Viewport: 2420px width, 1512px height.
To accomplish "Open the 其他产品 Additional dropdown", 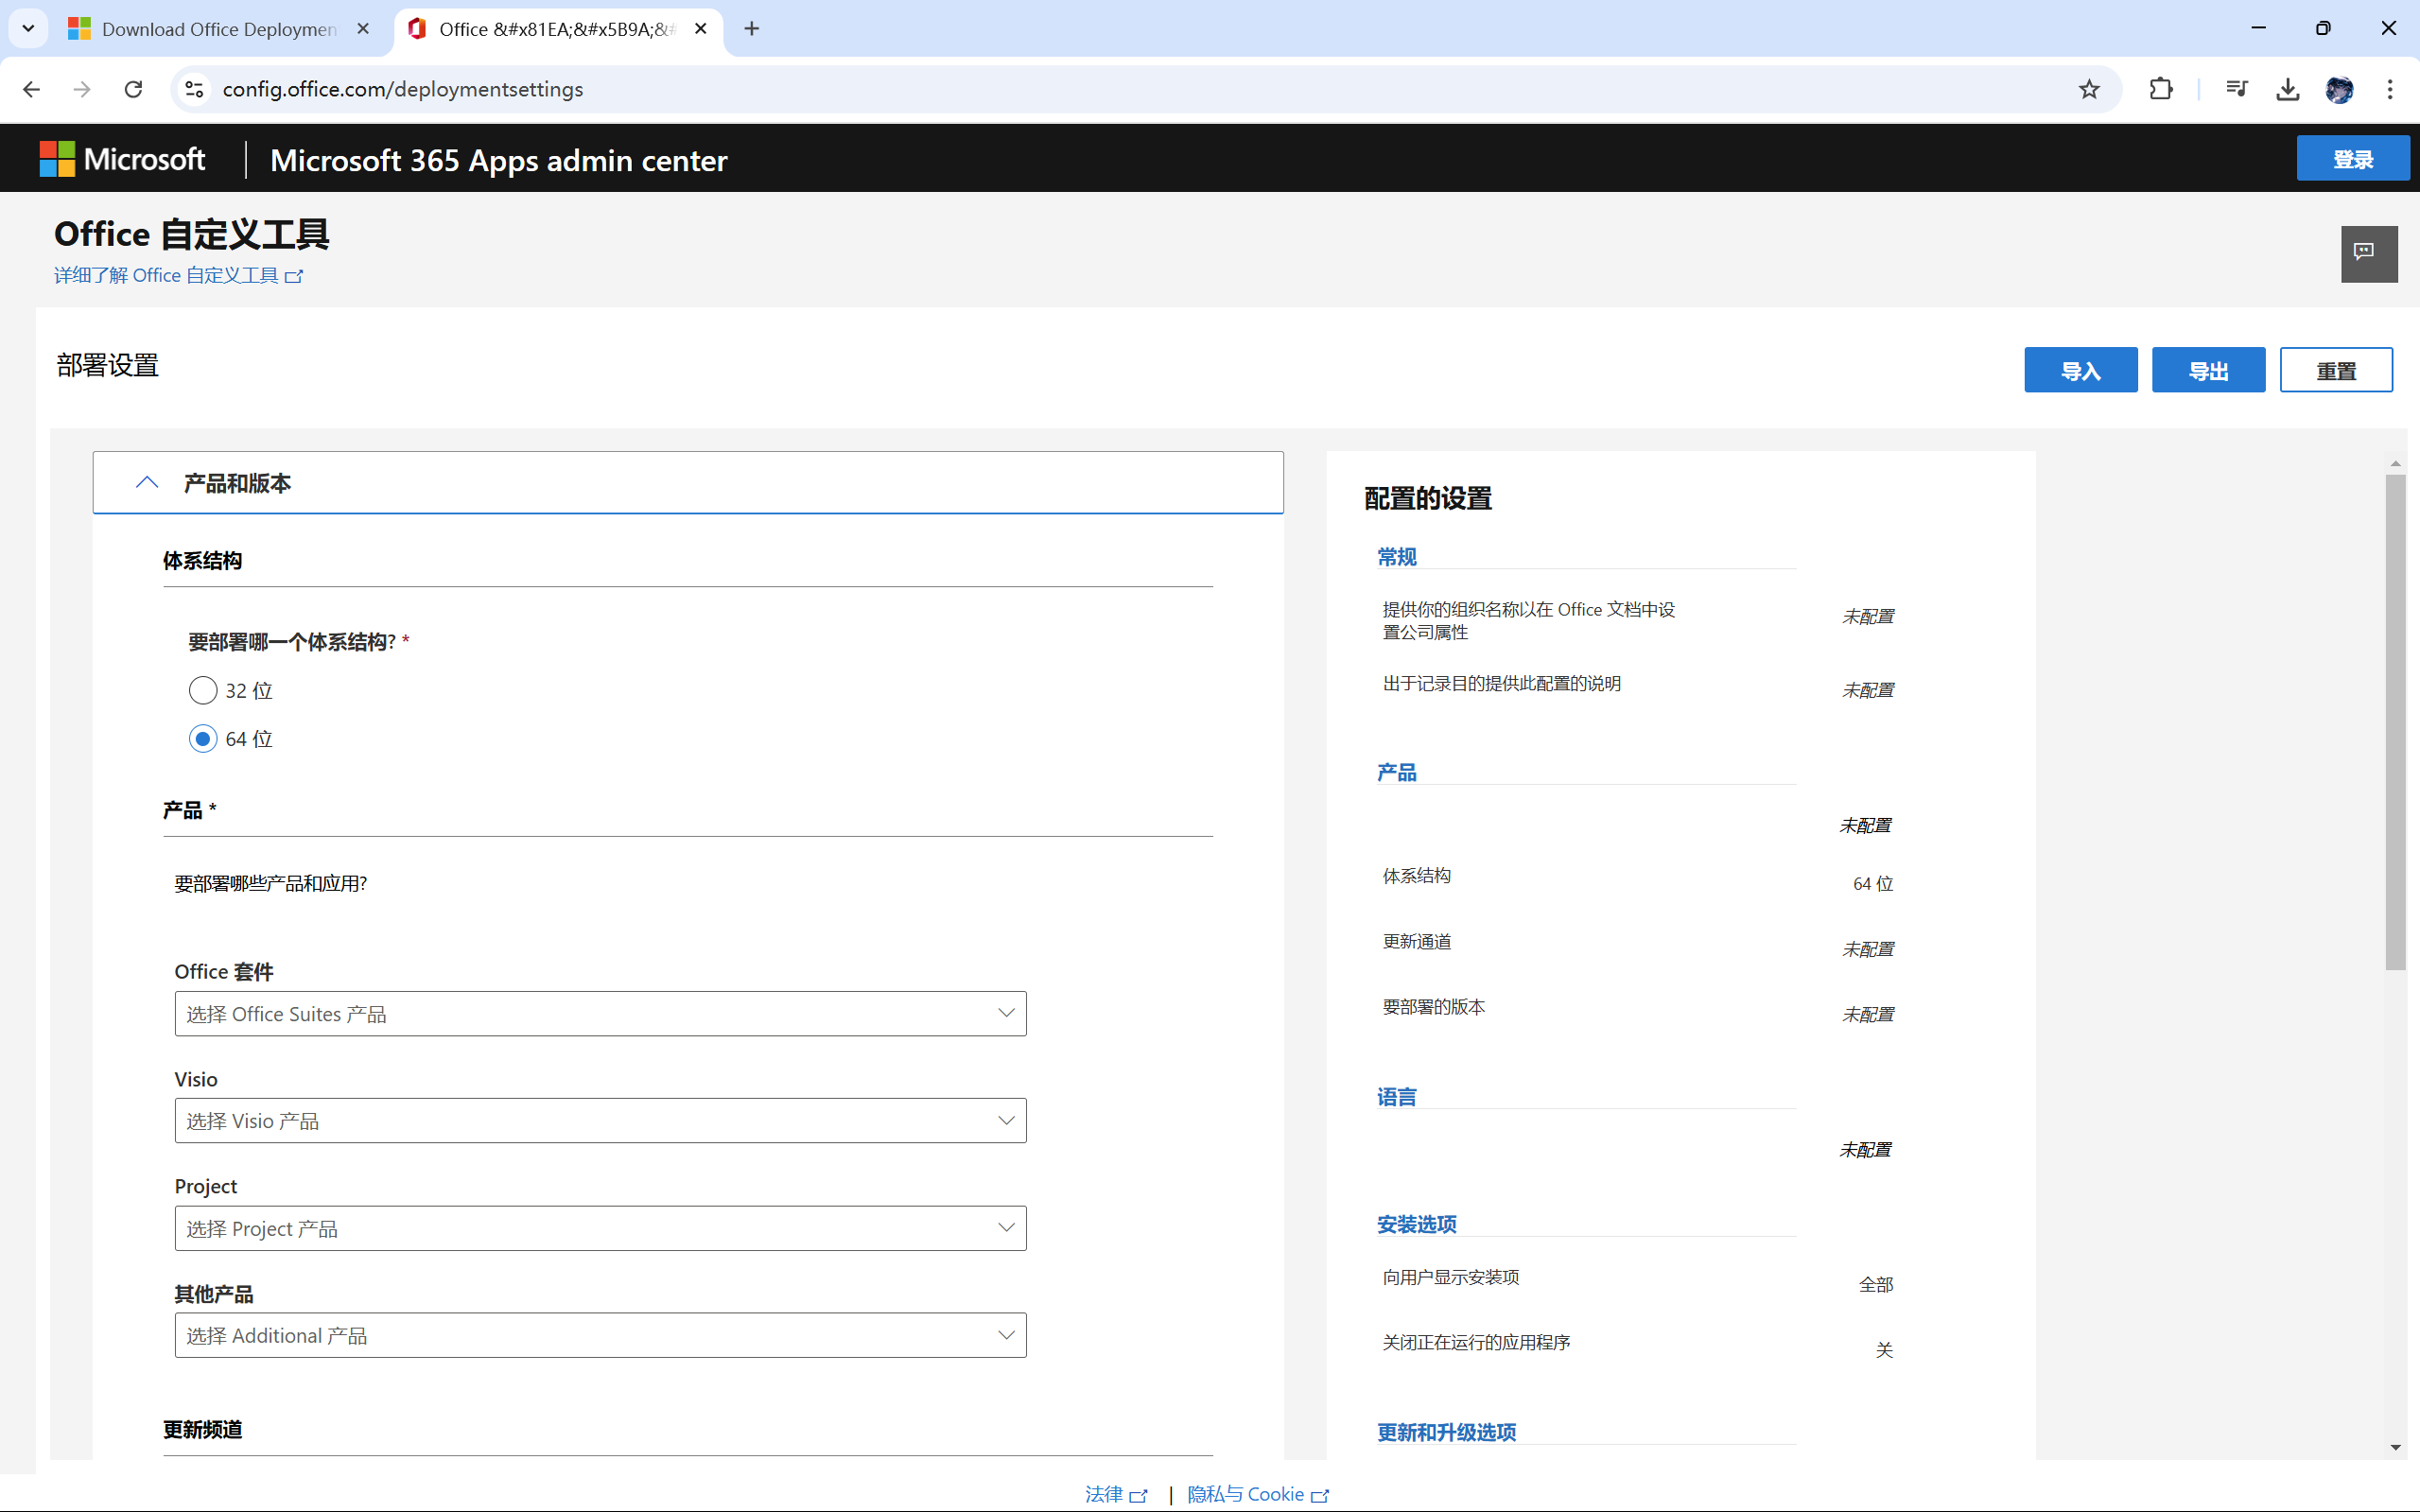I will click(x=600, y=1335).
